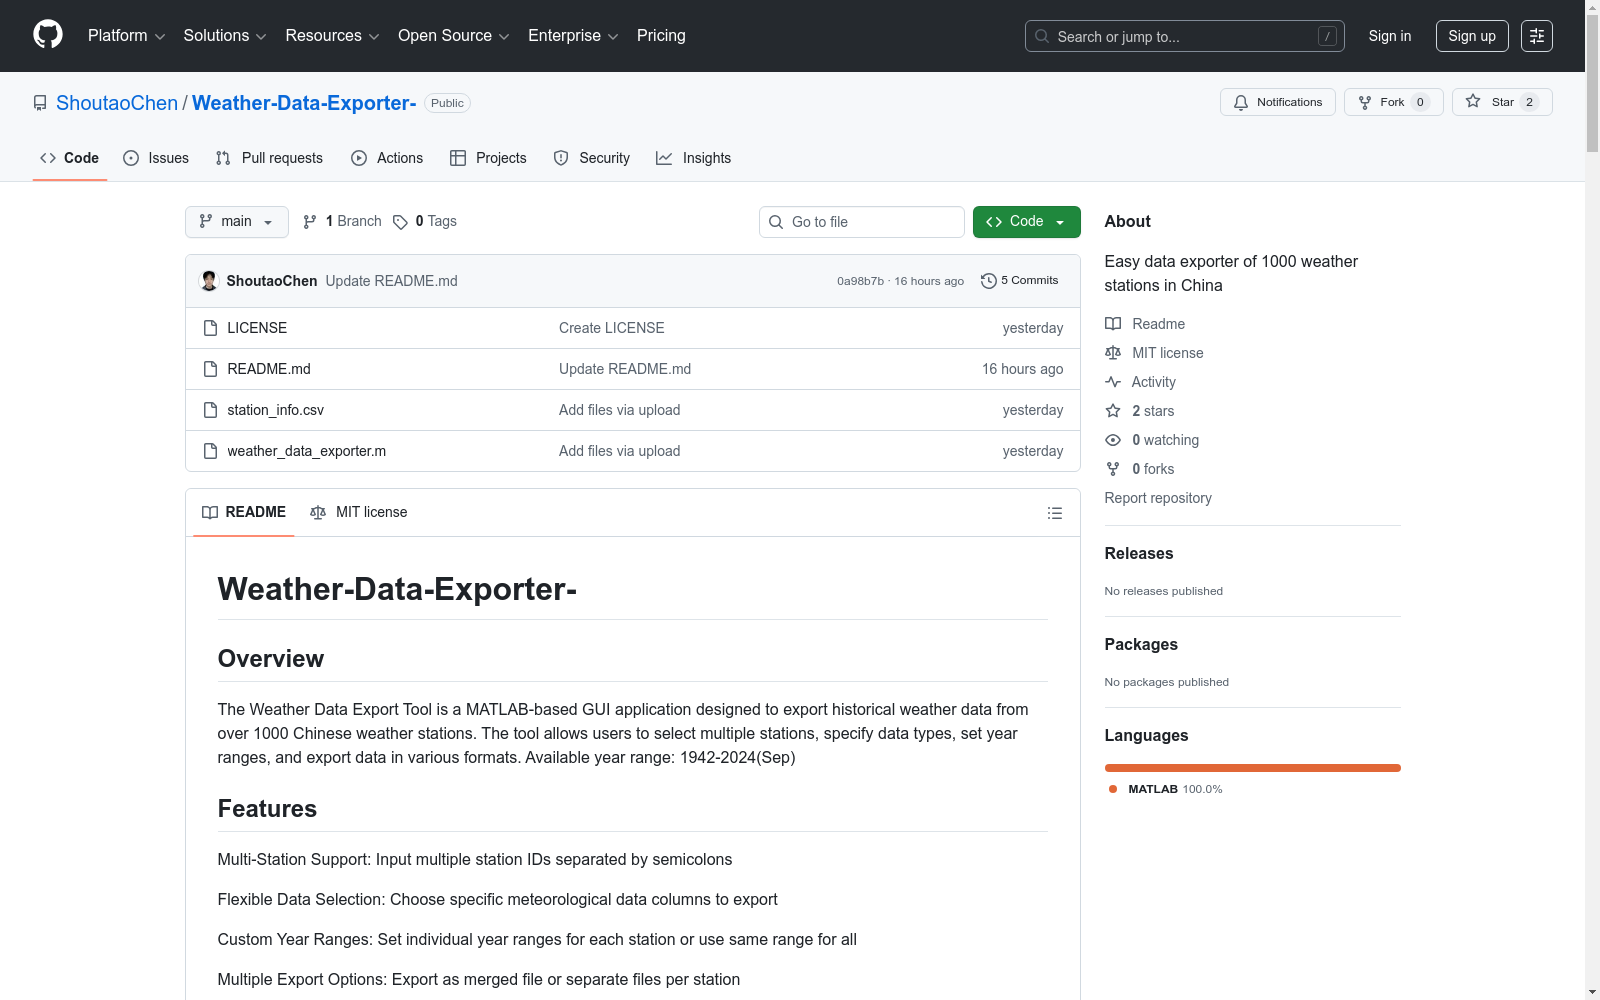Click the repository icon beside ShoutaoChen

point(40,103)
